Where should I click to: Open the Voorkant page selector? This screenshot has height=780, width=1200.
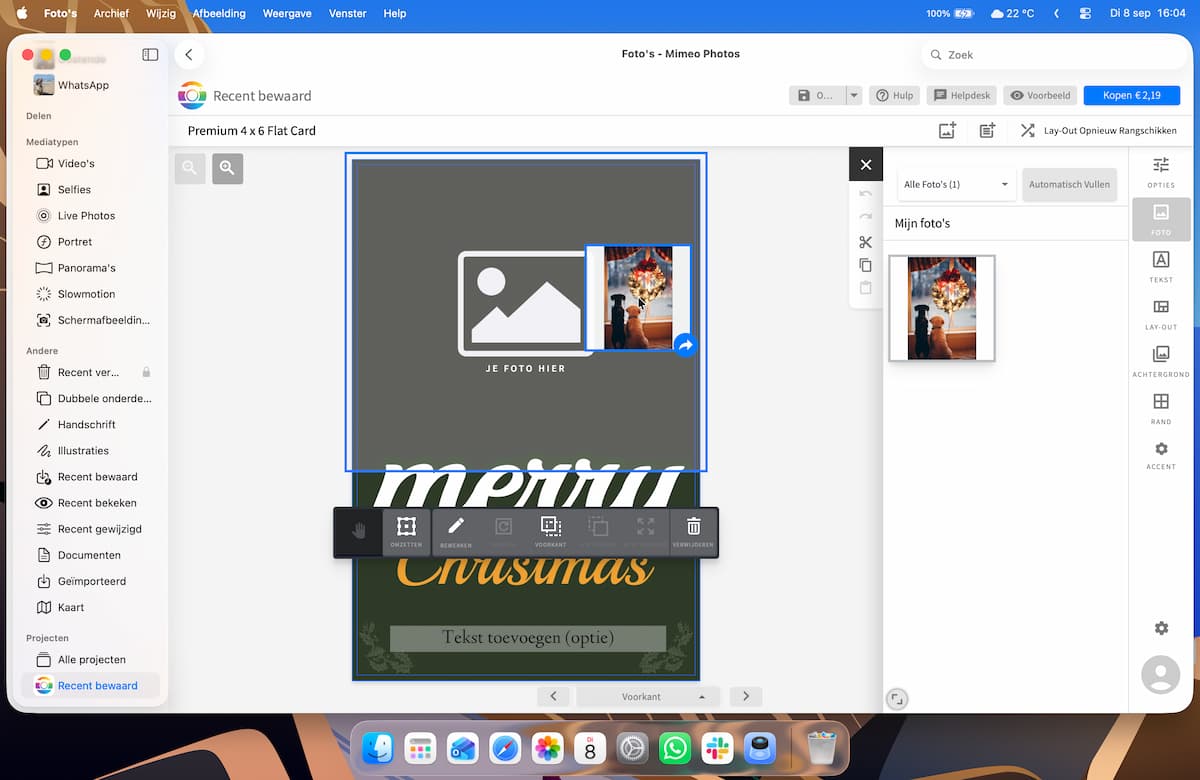coord(648,696)
